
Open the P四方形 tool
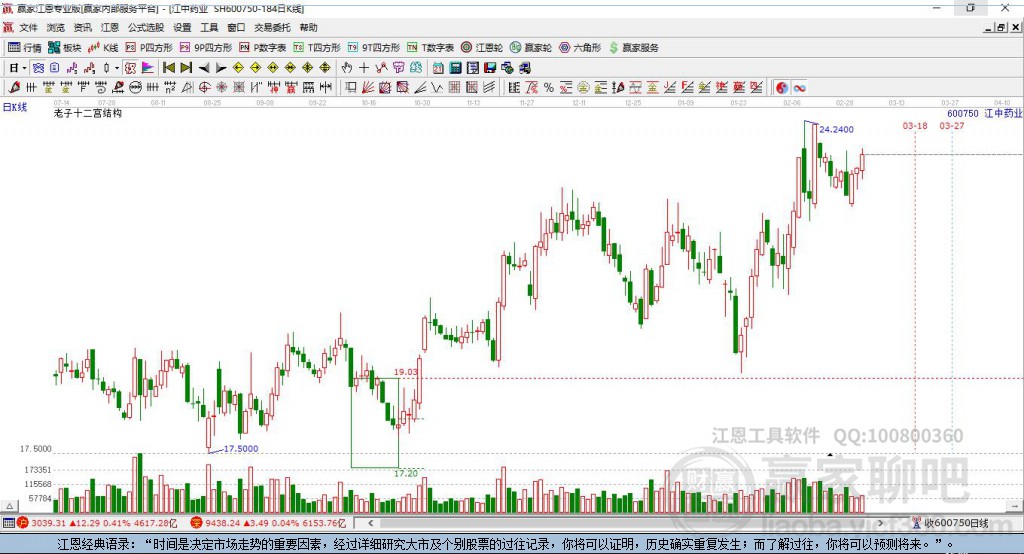pos(149,48)
